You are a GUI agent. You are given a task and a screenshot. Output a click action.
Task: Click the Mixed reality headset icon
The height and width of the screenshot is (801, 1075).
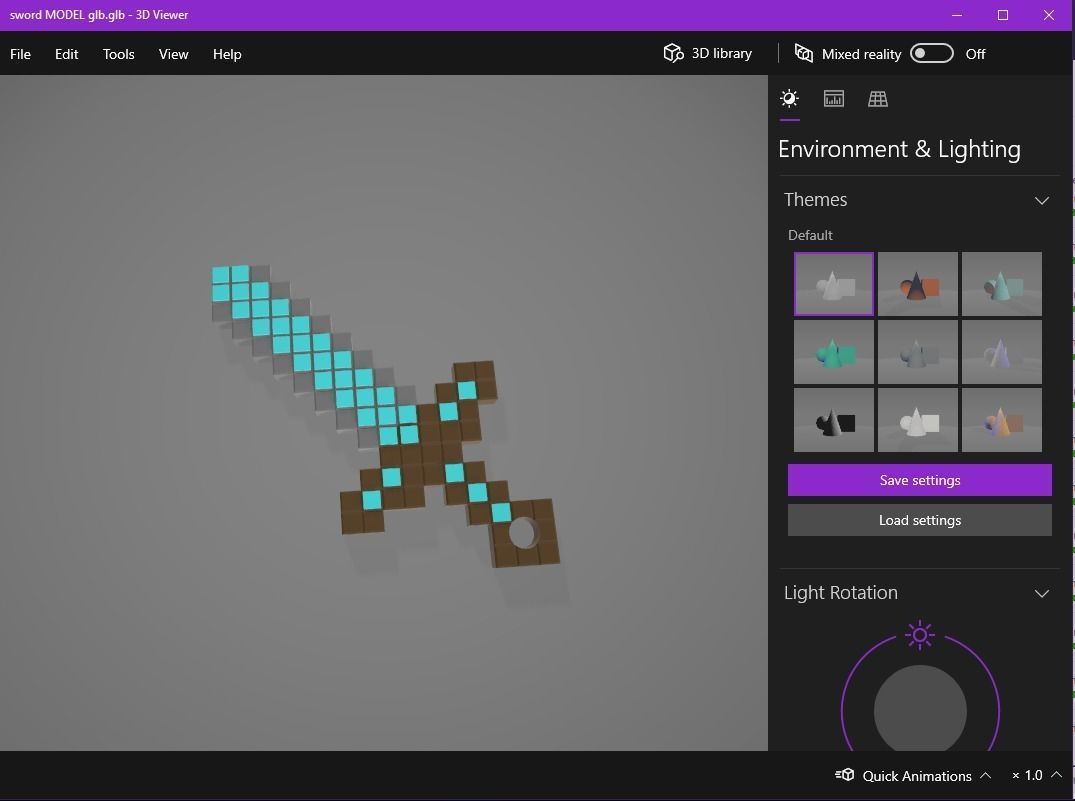804,53
